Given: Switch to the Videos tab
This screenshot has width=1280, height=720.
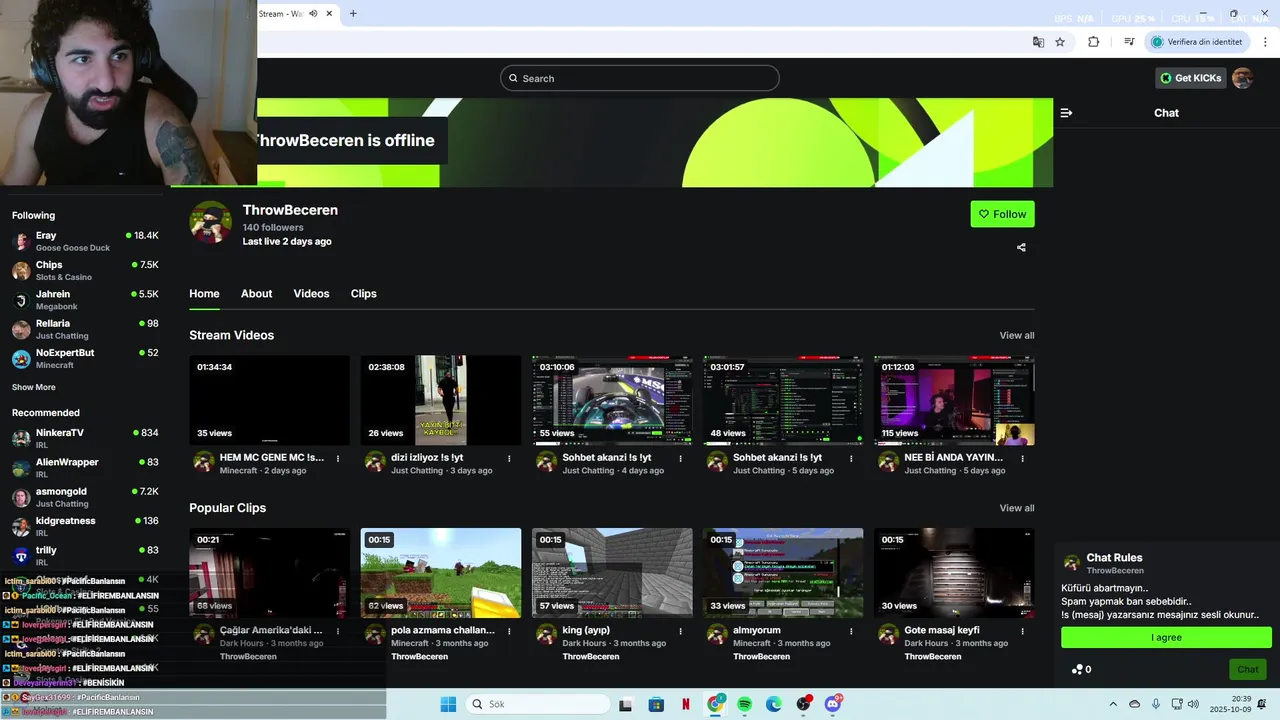Looking at the screenshot, I should pos(311,293).
